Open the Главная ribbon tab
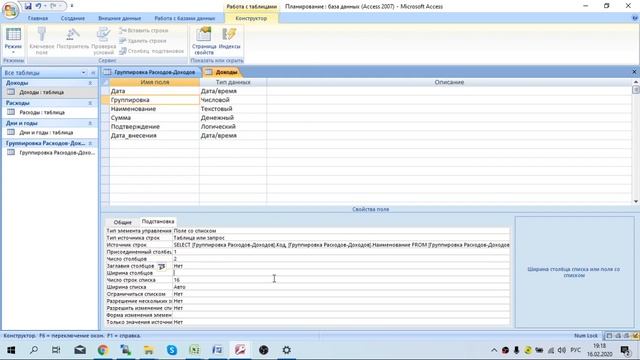The image size is (640, 360). (38, 18)
